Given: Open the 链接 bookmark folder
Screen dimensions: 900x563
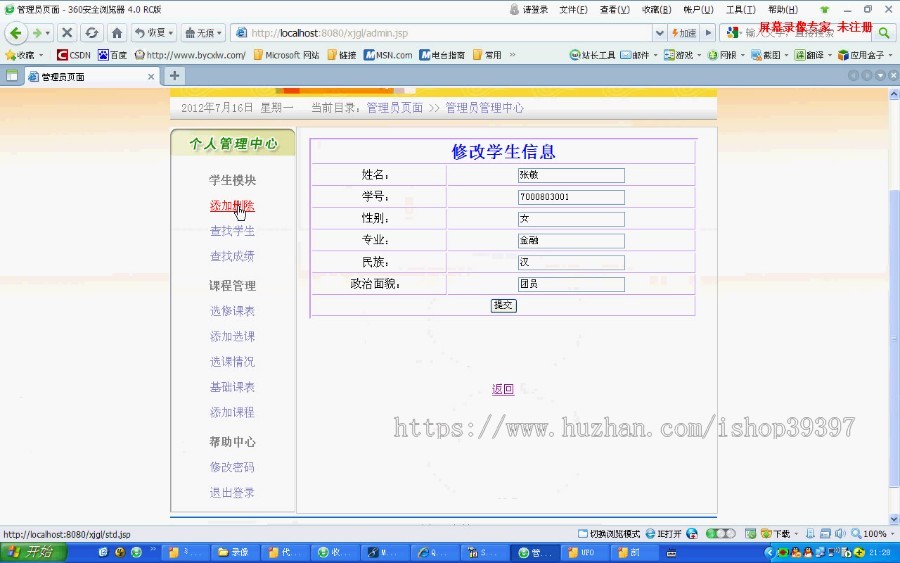Looking at the screenshot, I should coord(342,55).
